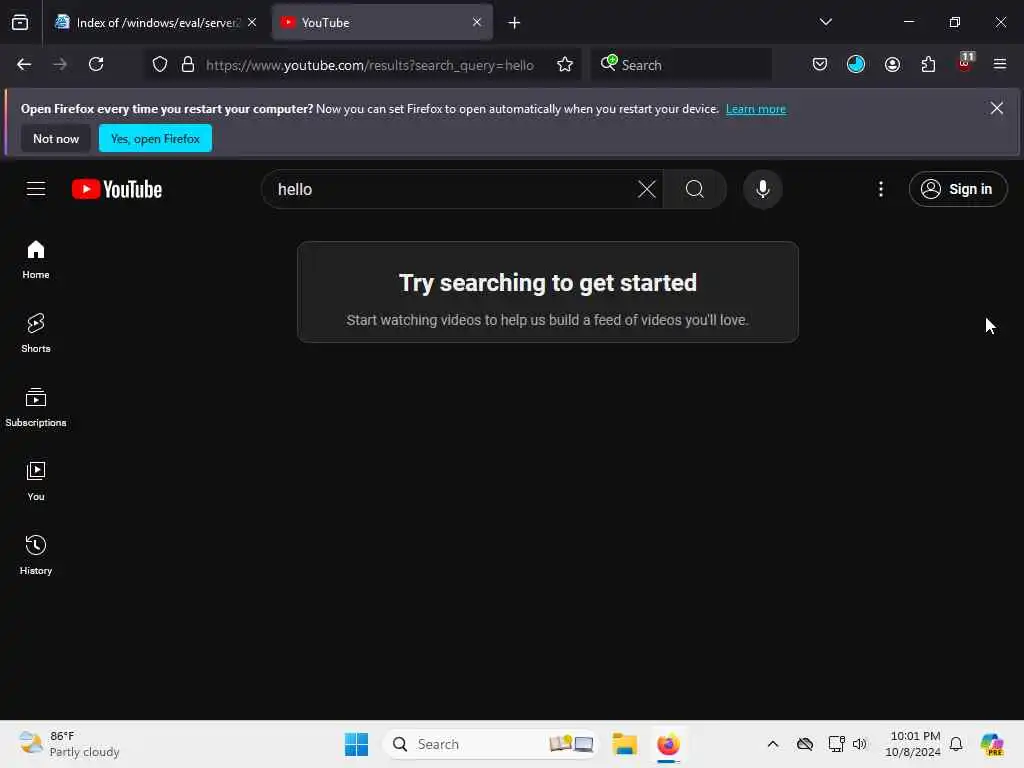Screen dimensions: 1024x768
Task: Click the extension icon with 11 badge
Action: [x=965, y=63]
